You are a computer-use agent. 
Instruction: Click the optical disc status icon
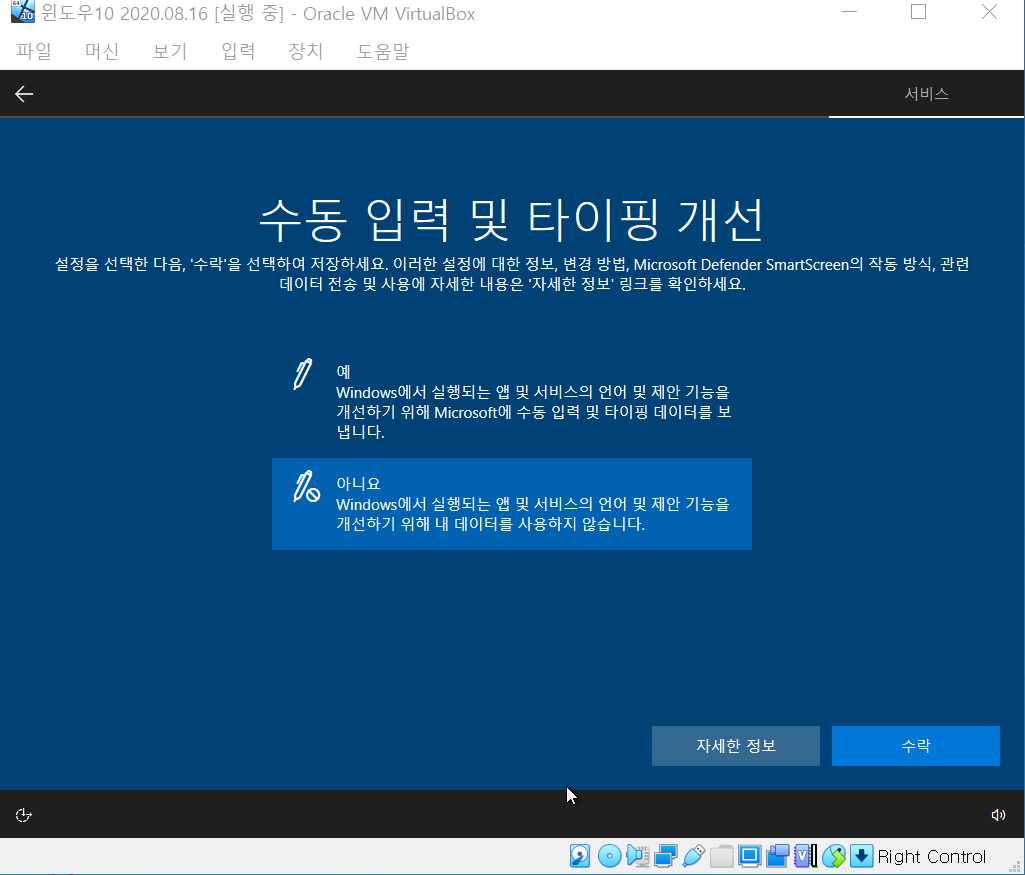tap(609, 856)
